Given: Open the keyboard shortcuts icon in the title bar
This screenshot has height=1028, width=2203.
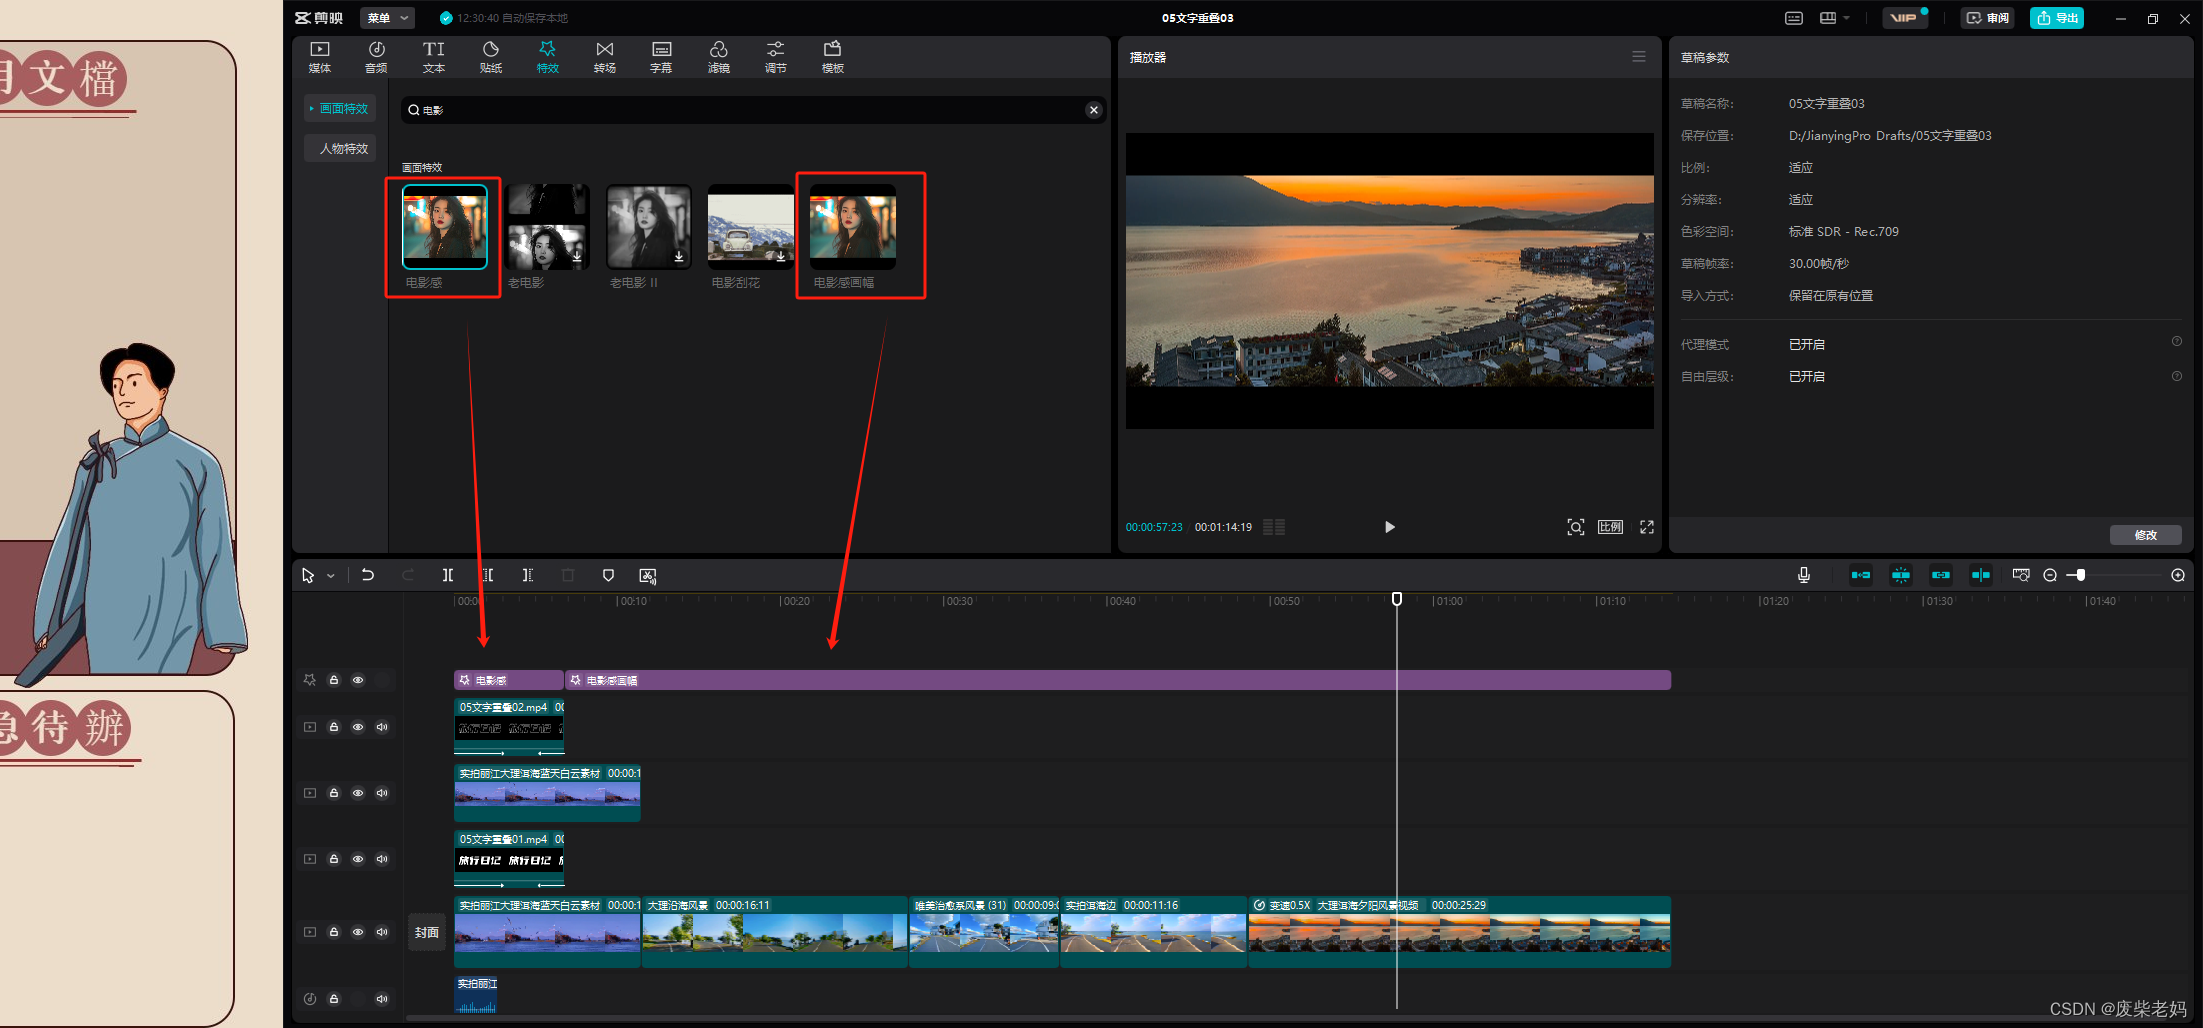Looking at the screenshot, I should (1794, 18).
